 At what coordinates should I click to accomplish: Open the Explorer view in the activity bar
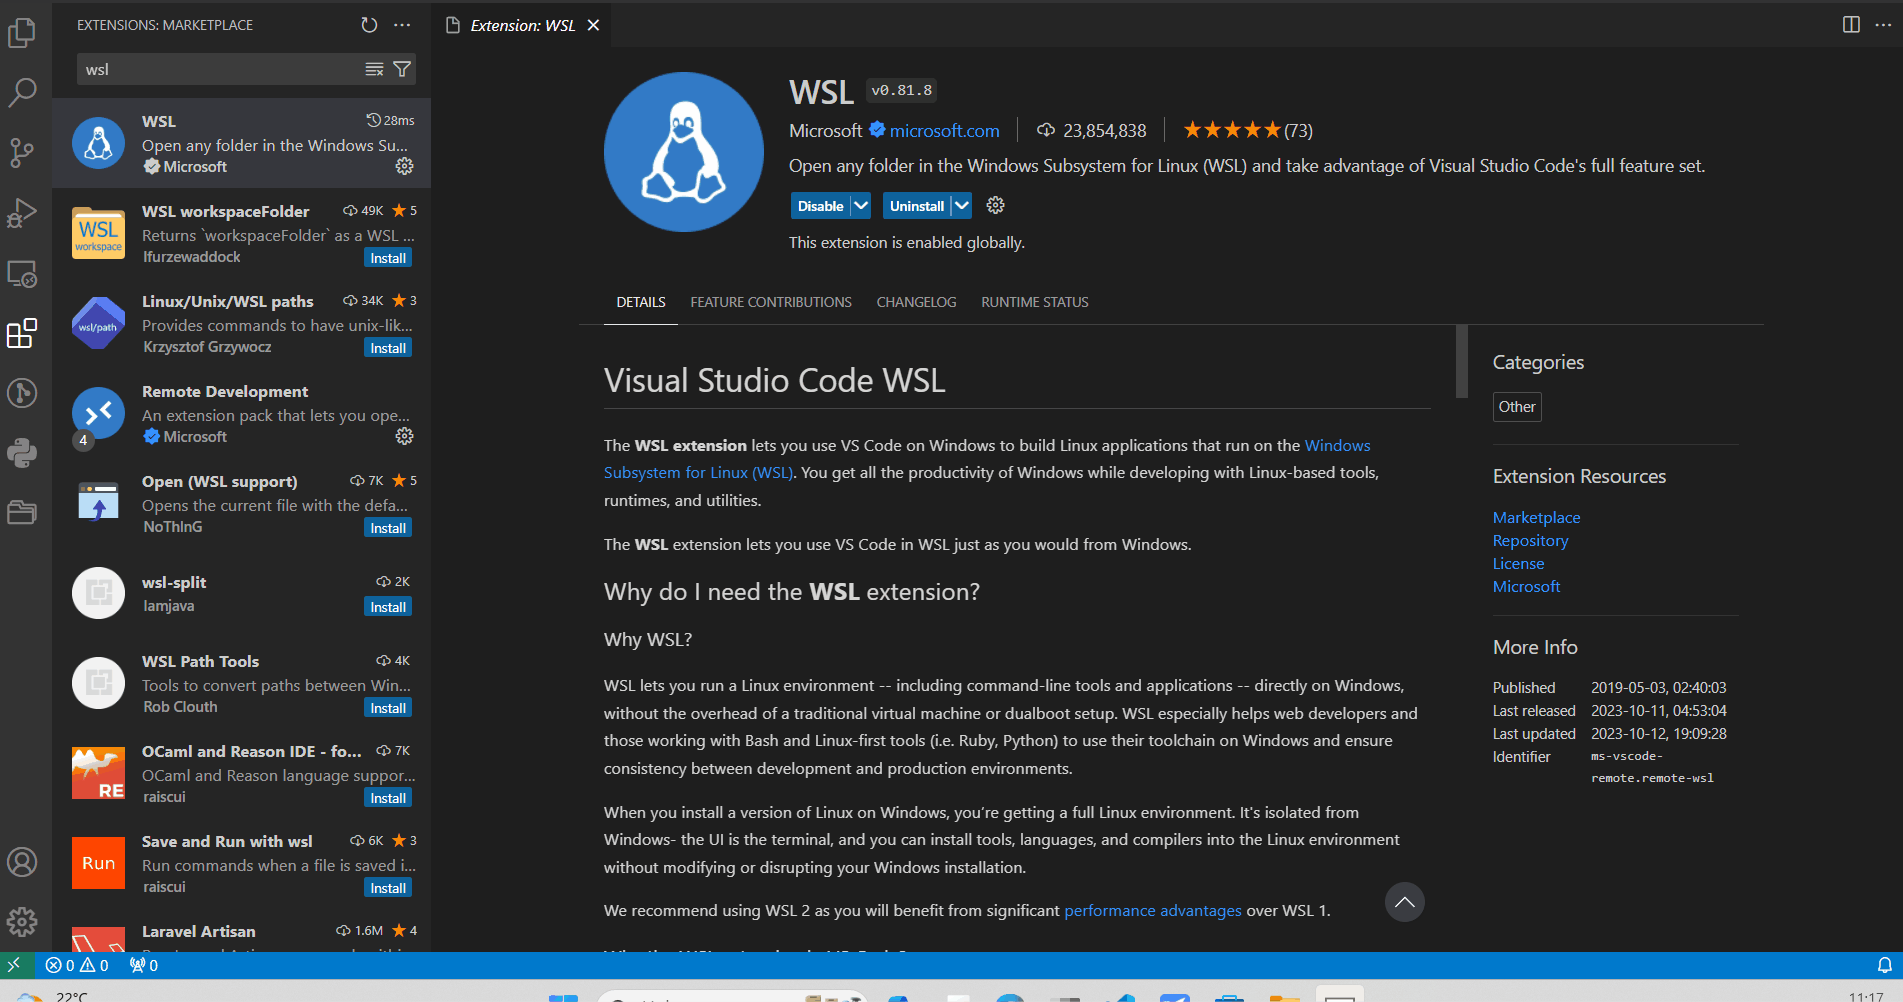[22, 32]
